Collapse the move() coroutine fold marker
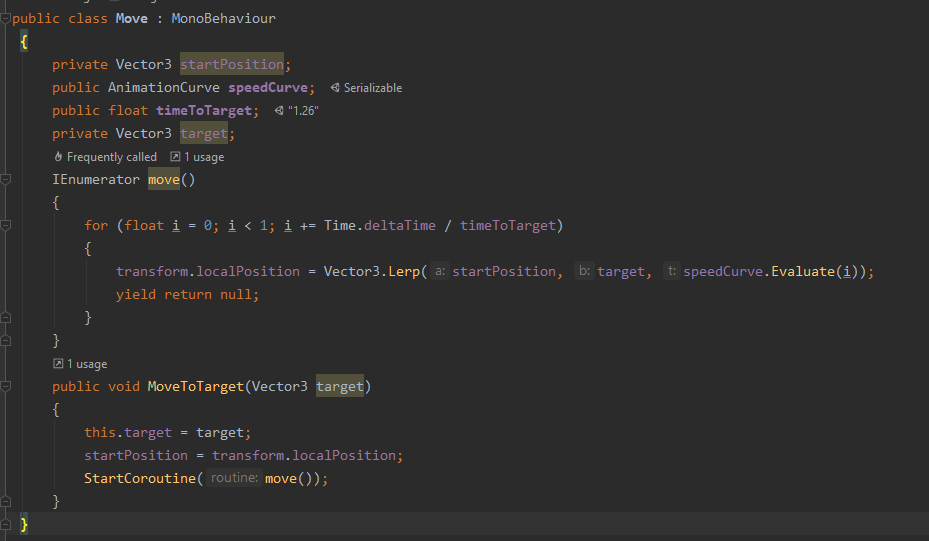The height and width of the screenshot is (541, 929). click(5, 180)
